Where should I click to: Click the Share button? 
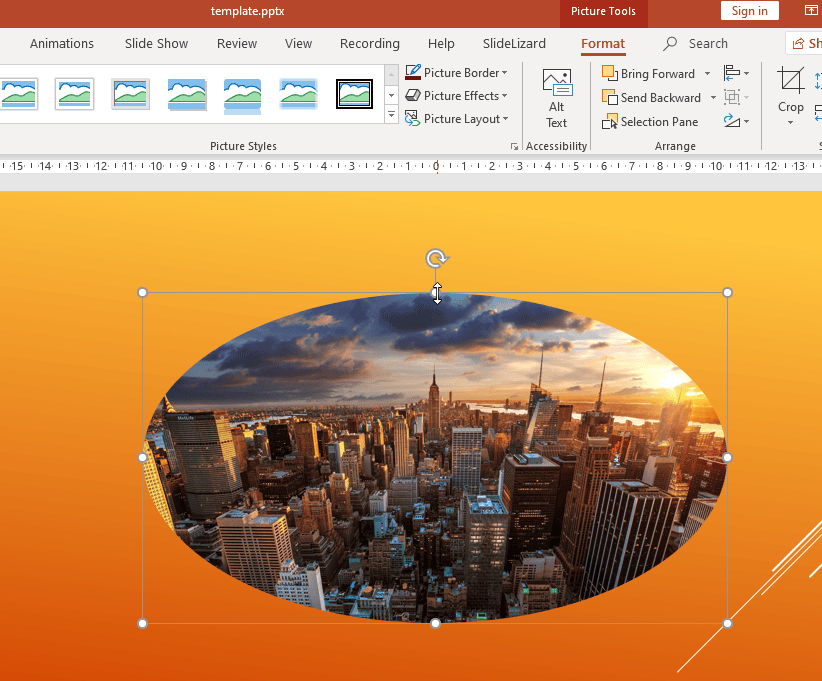coord(805,44)
